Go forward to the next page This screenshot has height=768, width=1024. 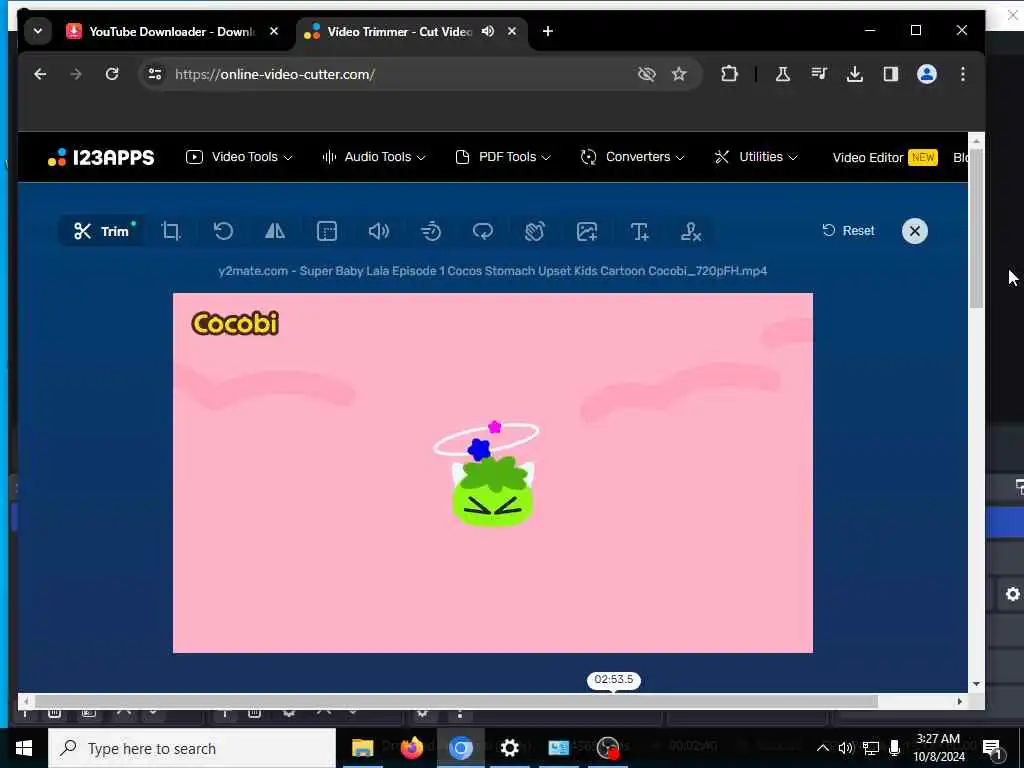pyautogui.click(x=76, y=74)
